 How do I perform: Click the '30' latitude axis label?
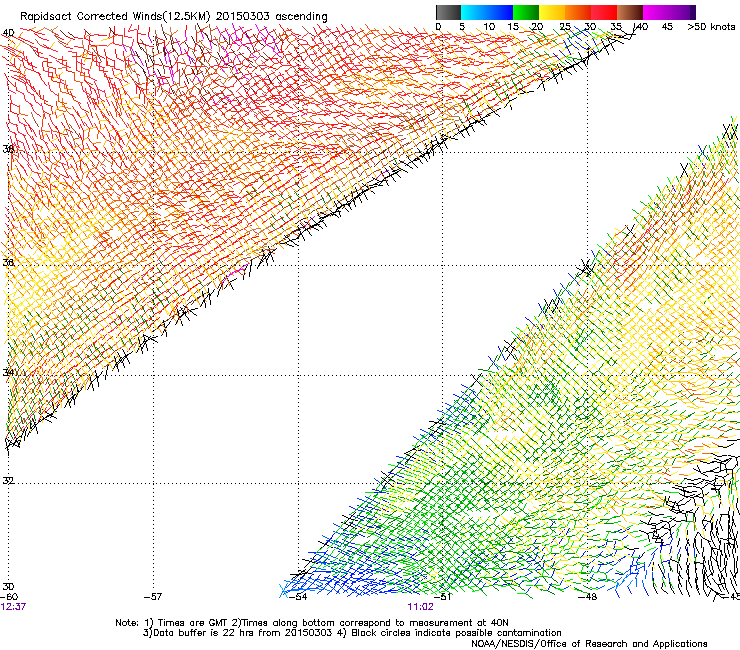[x=8, y=587]
